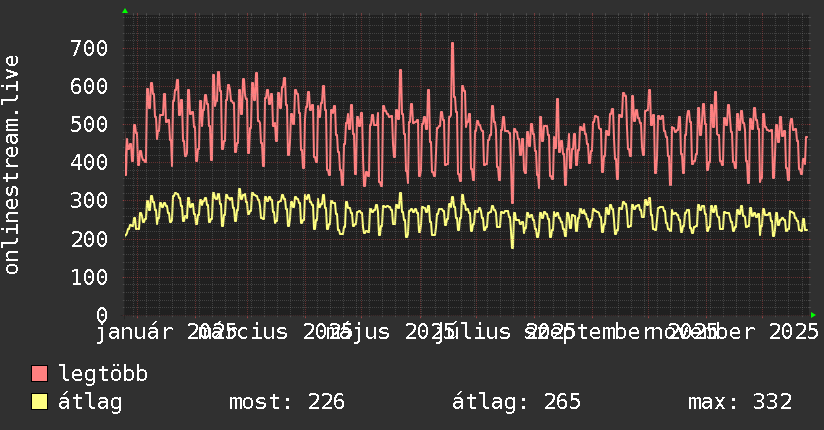Click the yellow átlag legend swatch

tap(39, 402)
